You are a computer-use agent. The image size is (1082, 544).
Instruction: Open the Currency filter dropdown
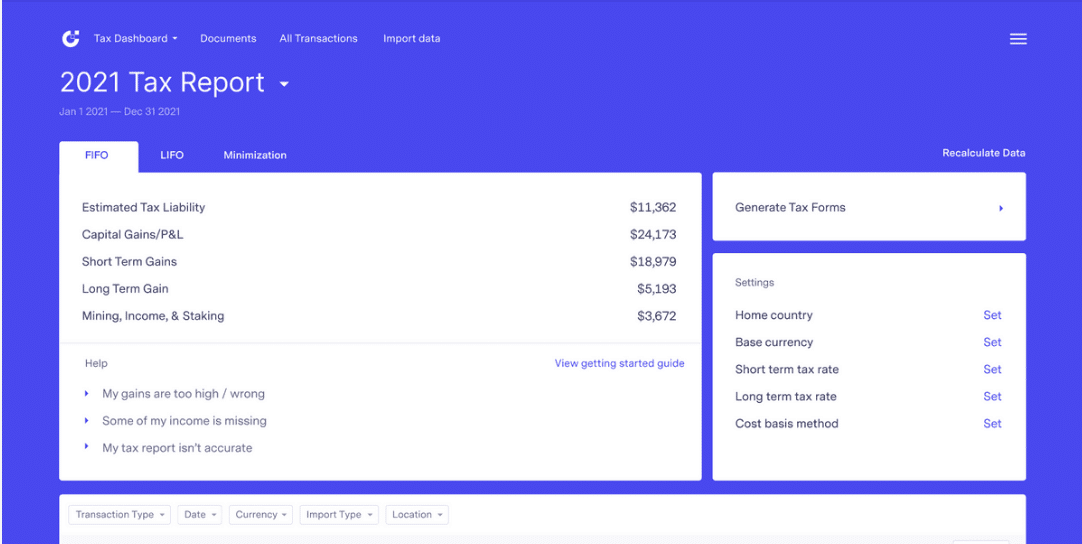click(262, 515)
